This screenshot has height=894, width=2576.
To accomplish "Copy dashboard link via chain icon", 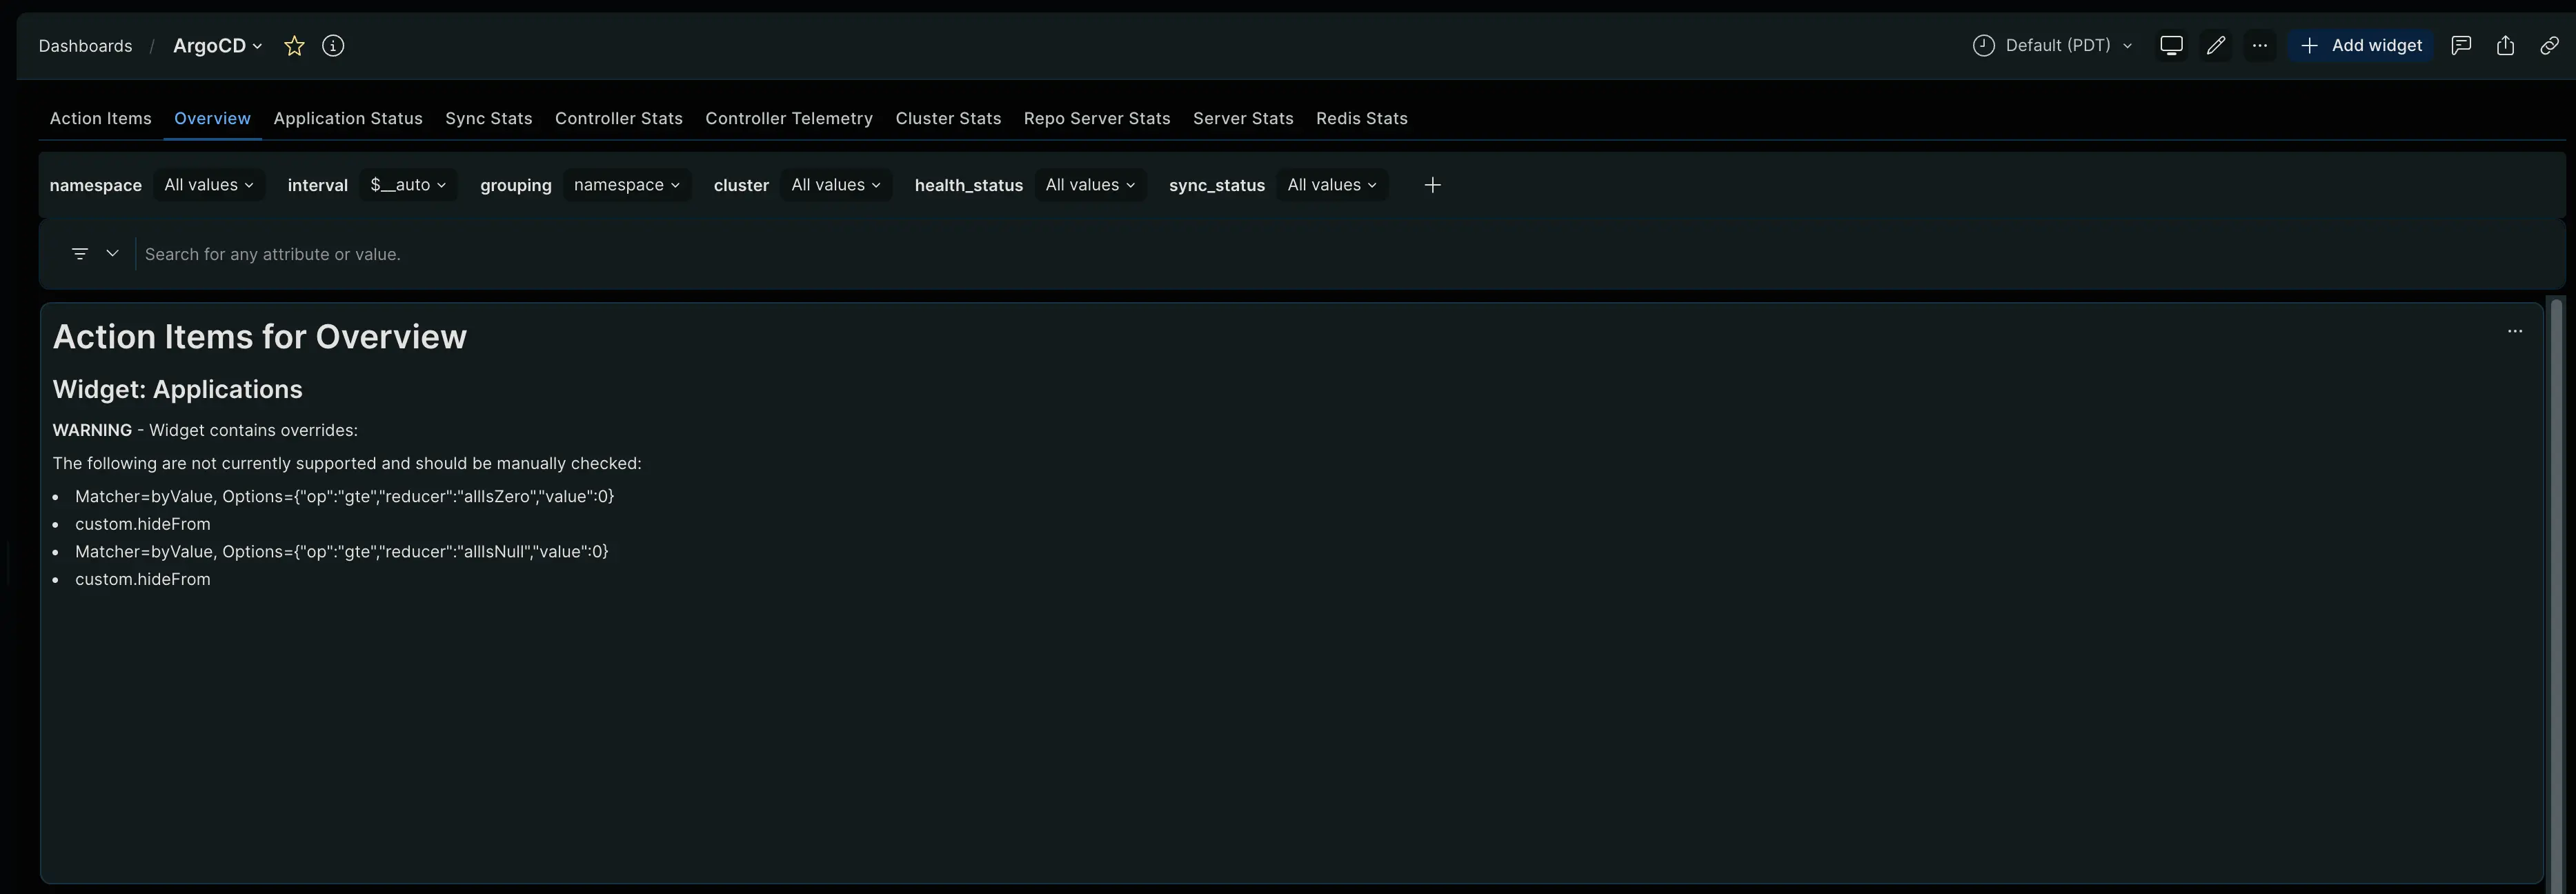I will [2549, 46].
